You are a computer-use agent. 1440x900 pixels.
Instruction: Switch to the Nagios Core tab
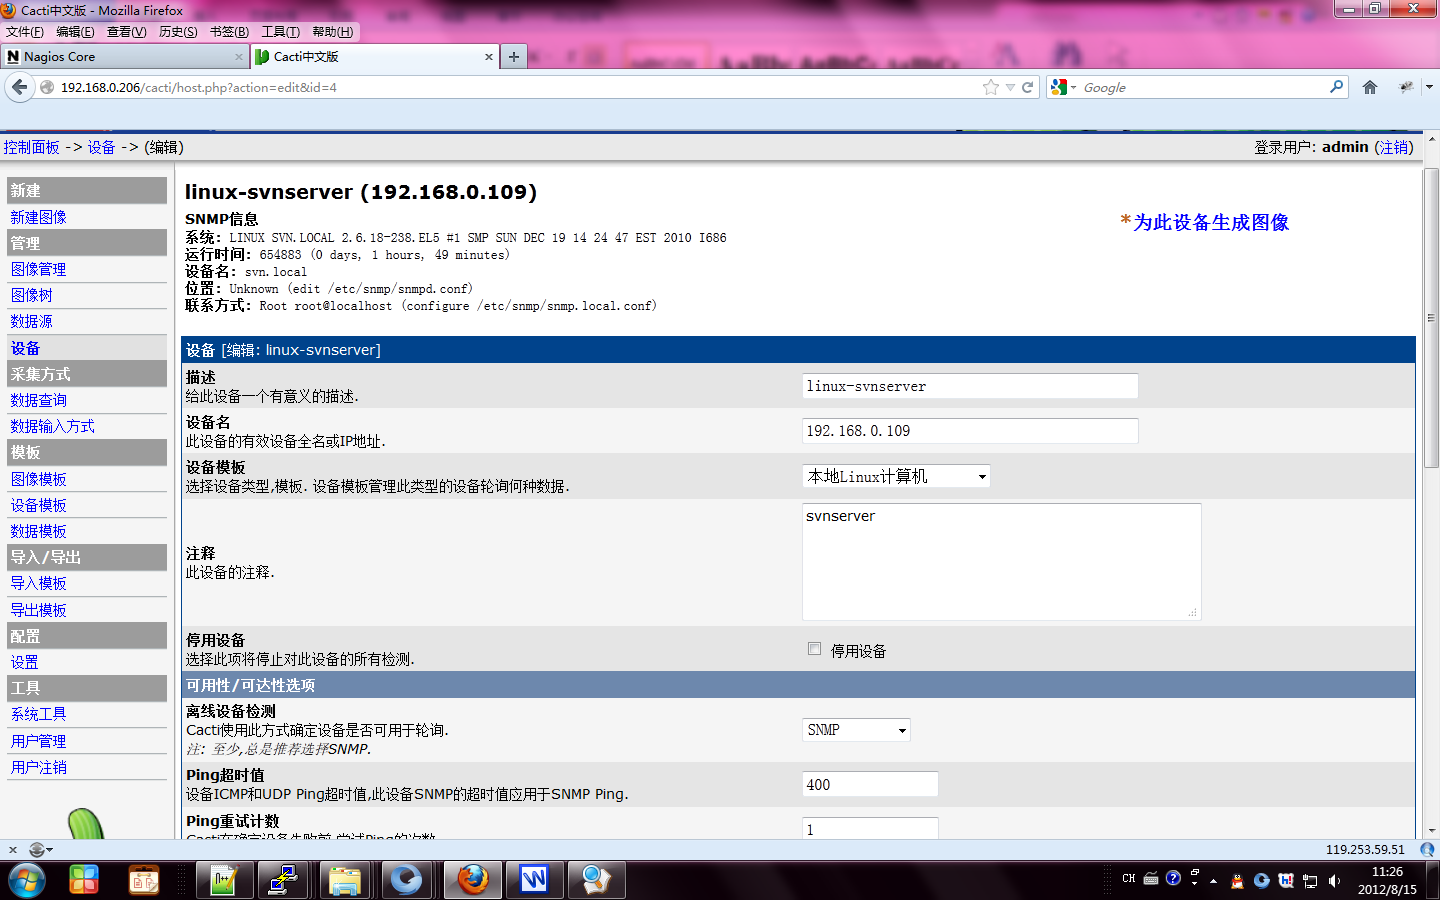coord(125,57)
